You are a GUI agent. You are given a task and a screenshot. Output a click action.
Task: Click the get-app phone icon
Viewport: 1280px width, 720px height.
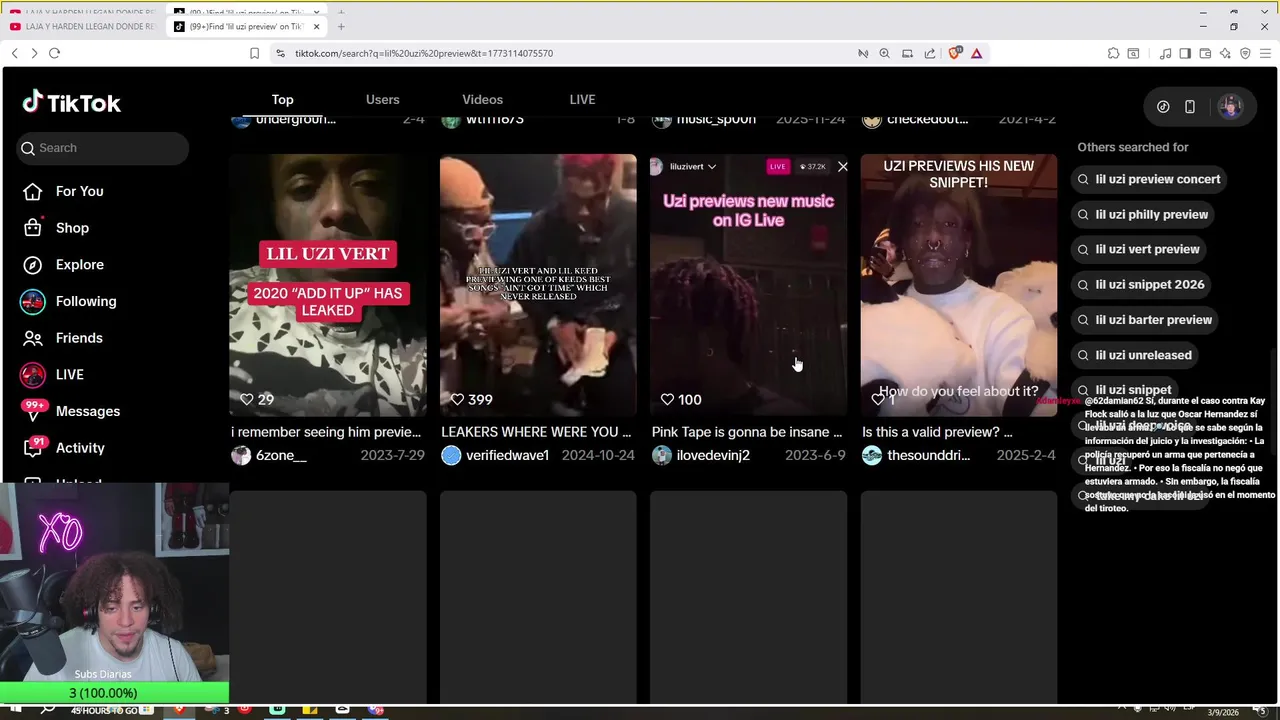1190,107
